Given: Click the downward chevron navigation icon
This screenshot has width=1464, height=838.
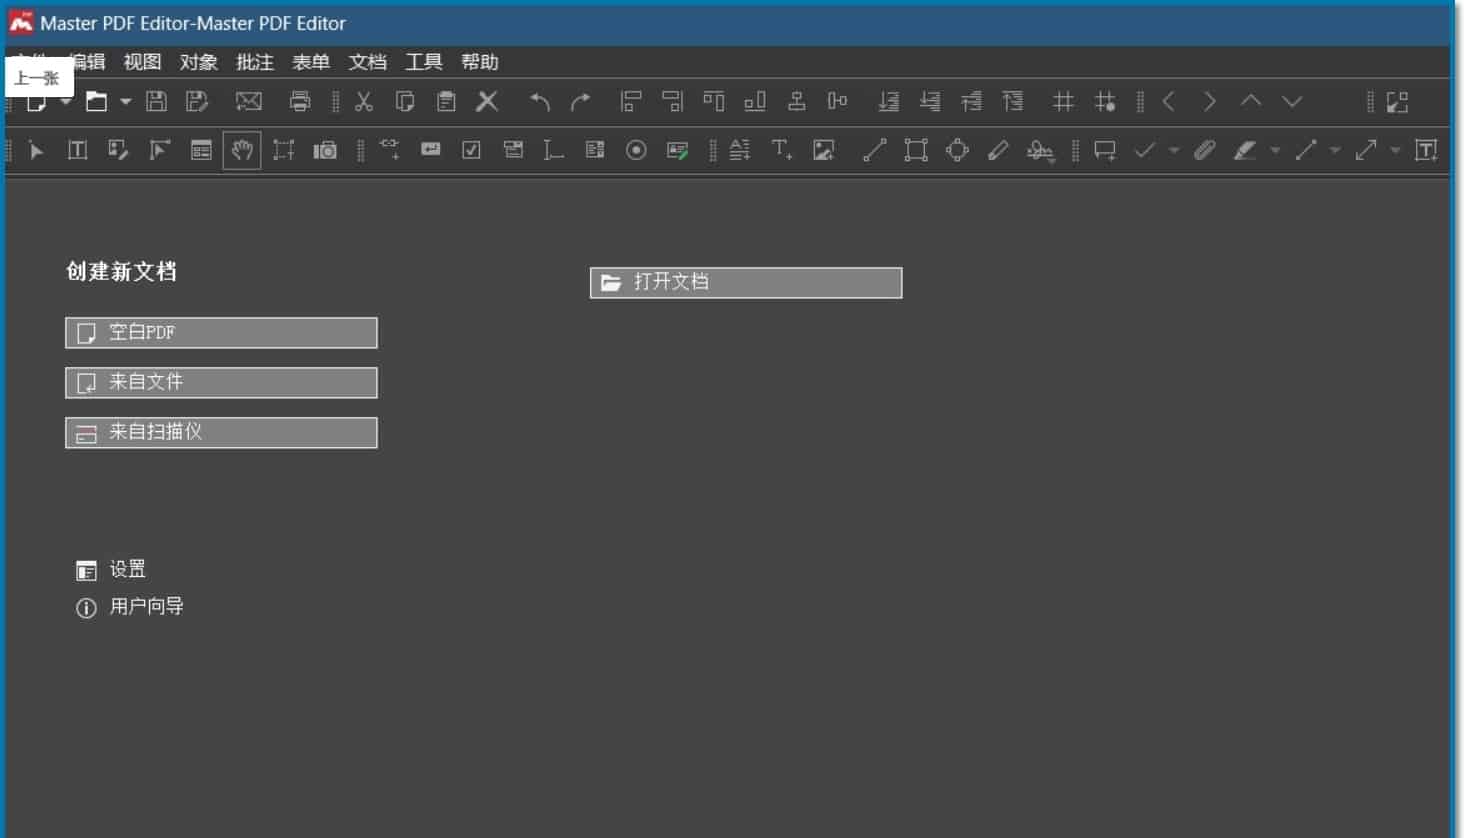Looking at the screenshot, I should [1292, 101].
